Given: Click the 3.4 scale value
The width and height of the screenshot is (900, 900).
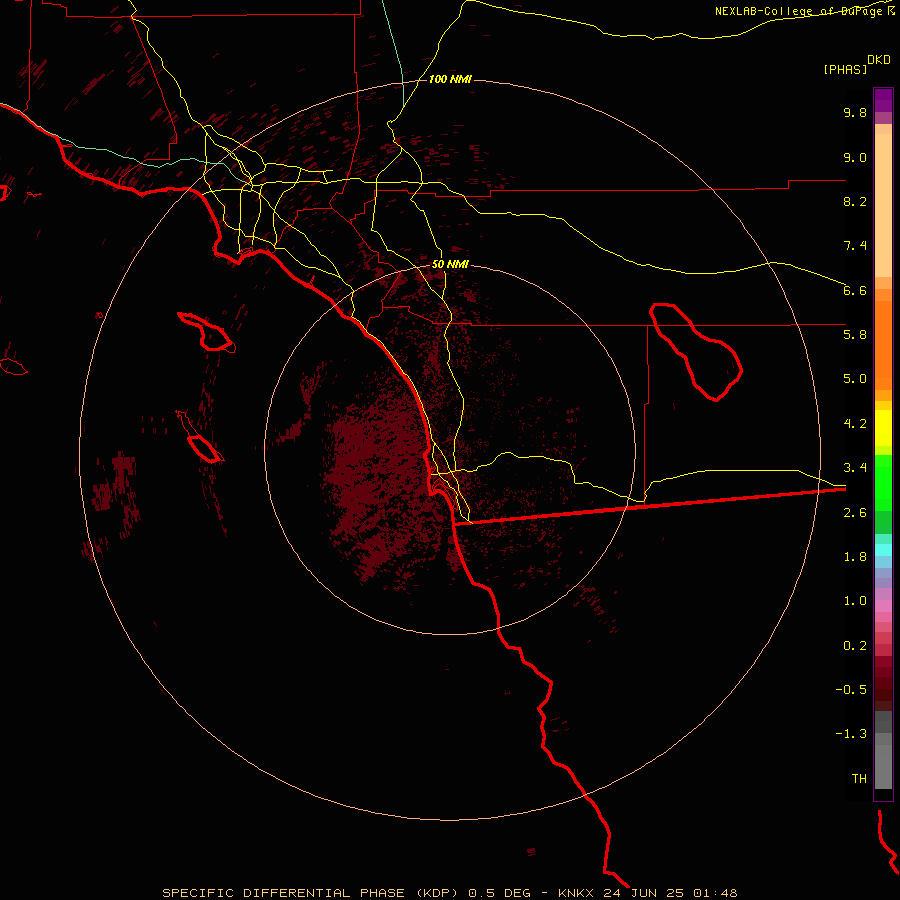Looking at the screenshot, I should 855,468.
